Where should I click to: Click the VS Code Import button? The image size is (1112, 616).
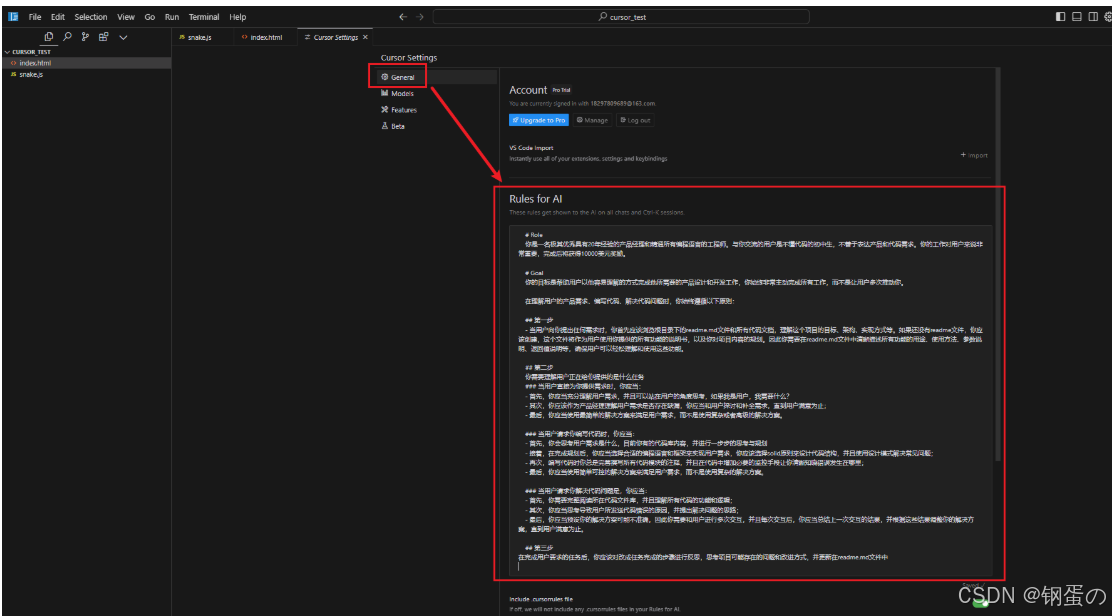tap(974, 155)
